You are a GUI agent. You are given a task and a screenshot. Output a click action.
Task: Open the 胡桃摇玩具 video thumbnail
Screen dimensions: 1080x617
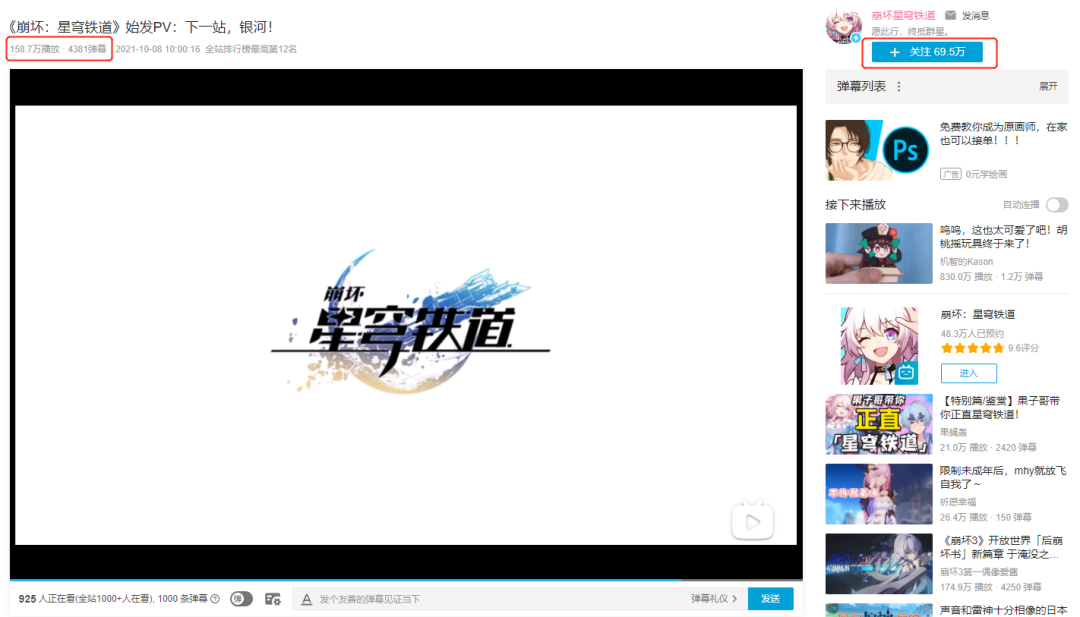[x=879, y=253]
